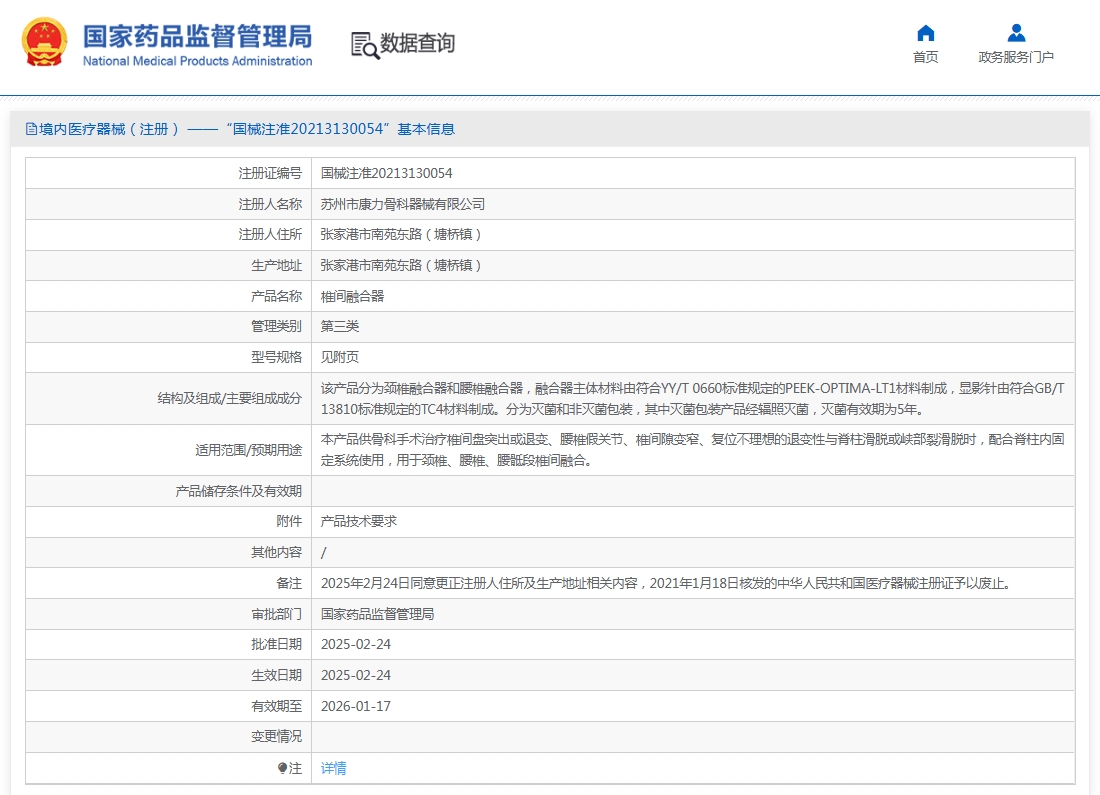
Task: Select the 产品技术要求 attachment value
Action: coord(358,521)
